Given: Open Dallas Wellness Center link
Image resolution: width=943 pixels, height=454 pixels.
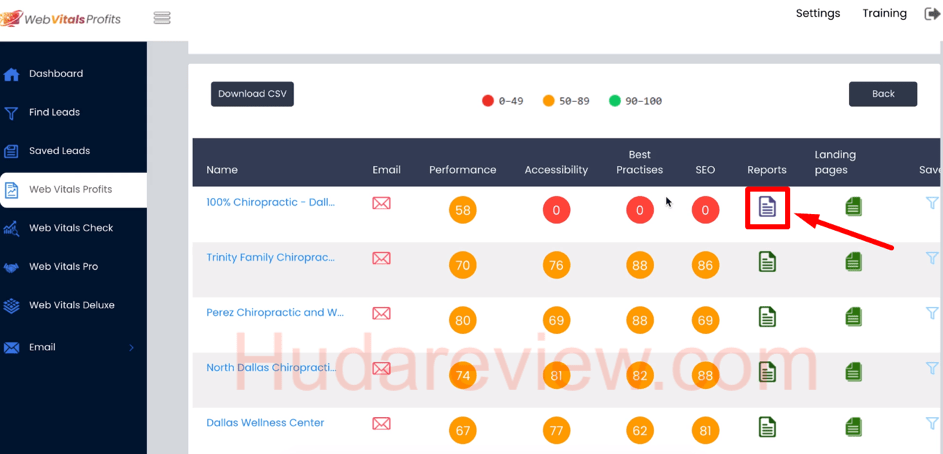Looking at the screenshot, I should coord(265,423).
